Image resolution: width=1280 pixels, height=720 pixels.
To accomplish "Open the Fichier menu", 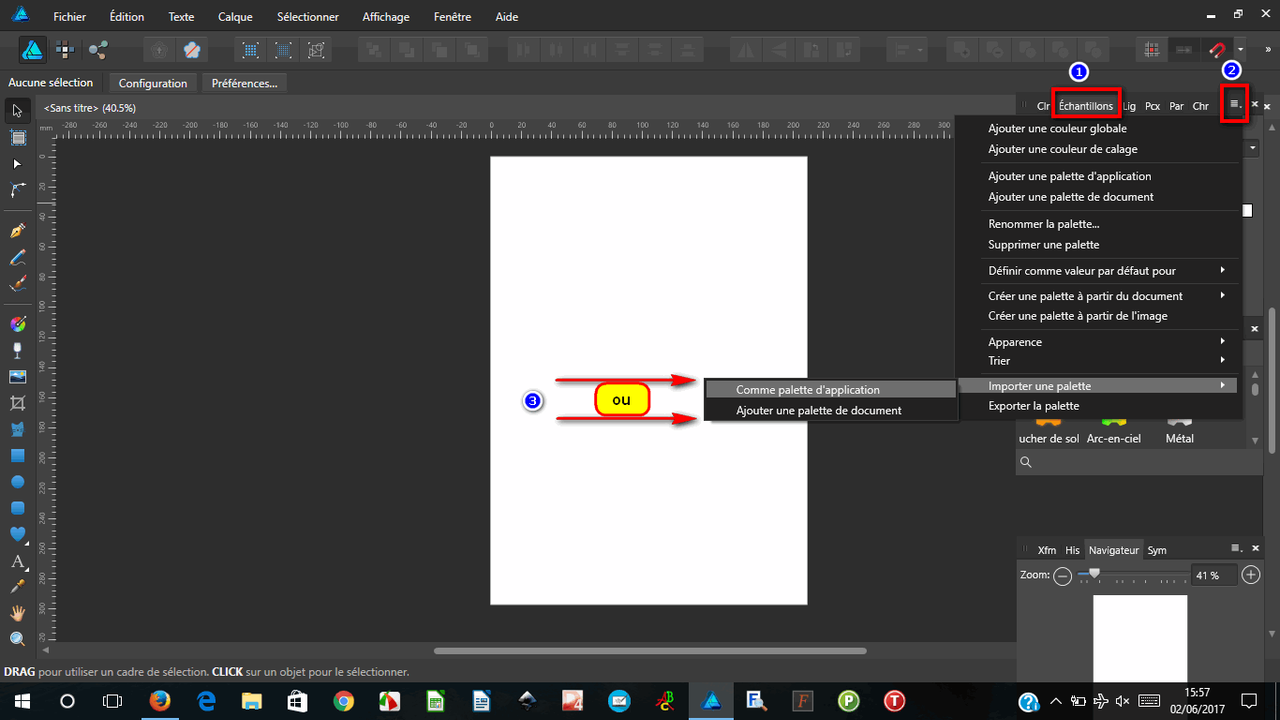I will 70,17.
